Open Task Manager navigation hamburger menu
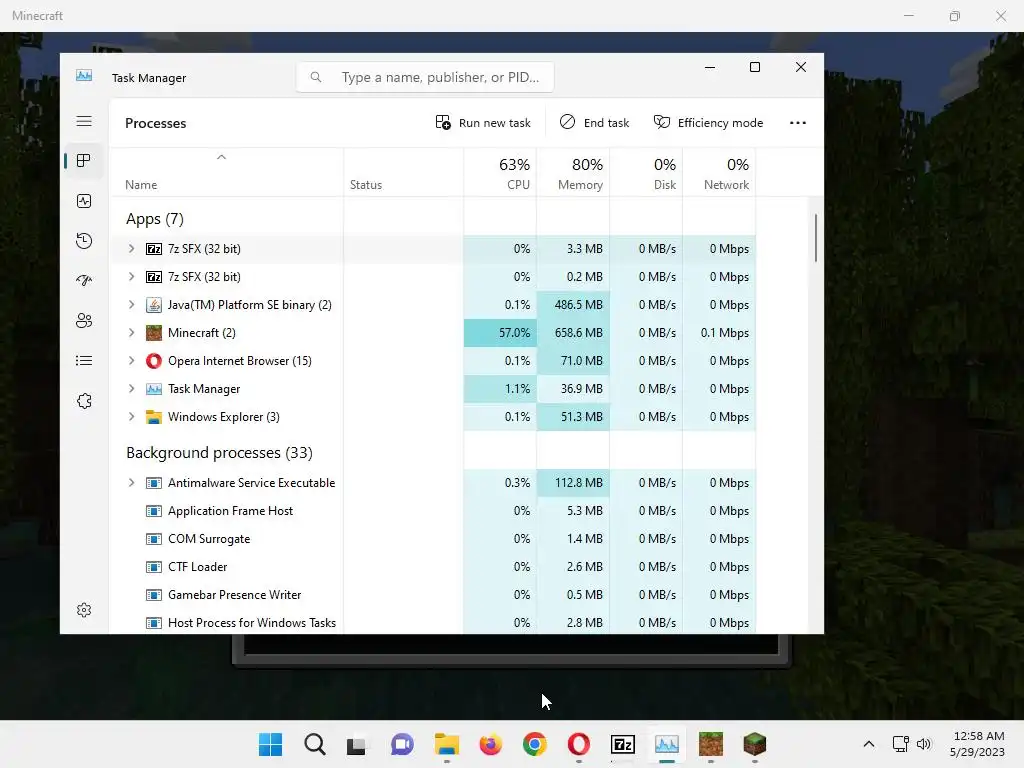Viewport: 1024px width, 768px height. [84, 121]
